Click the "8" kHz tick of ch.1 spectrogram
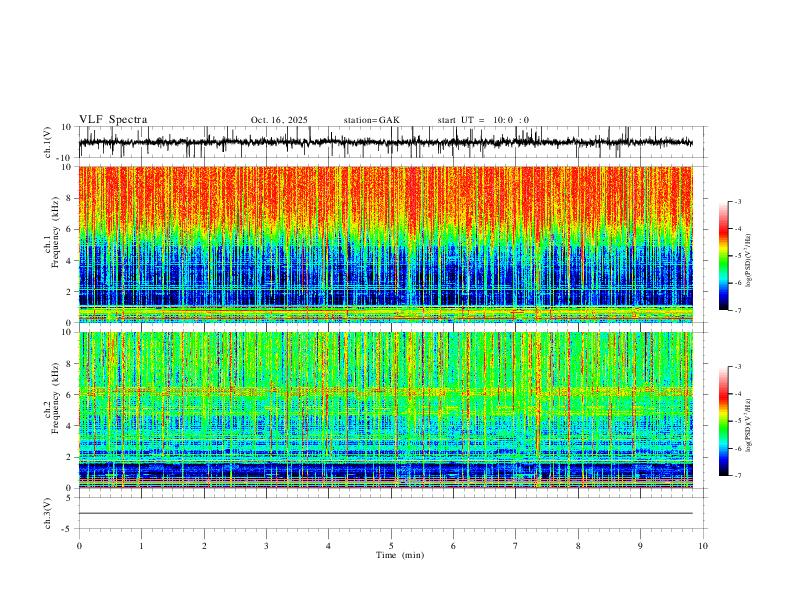The height and width of the screenshot is (612, 792). (x=69, y=198)
